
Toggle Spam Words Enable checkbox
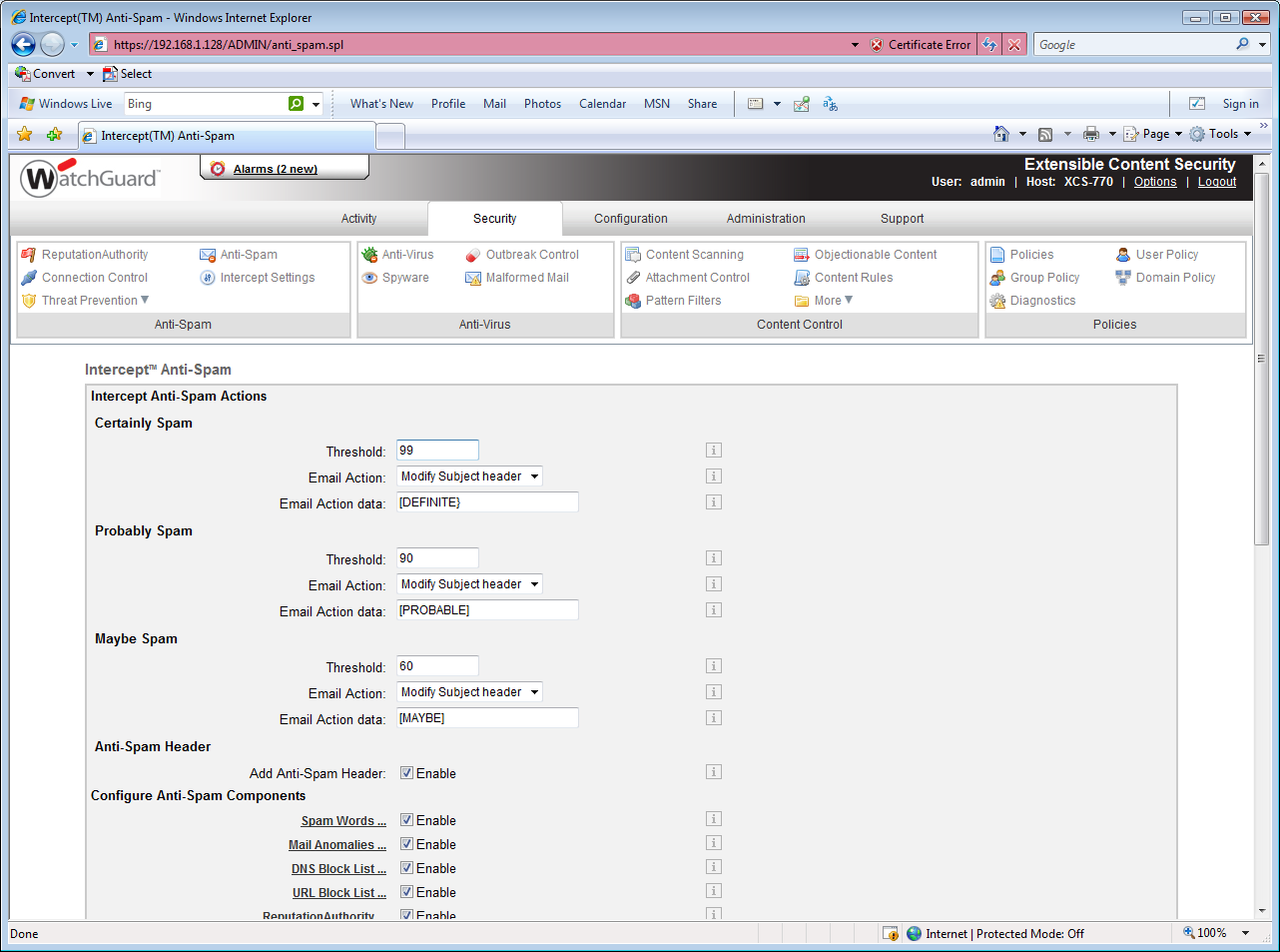[x=407, y=821]
